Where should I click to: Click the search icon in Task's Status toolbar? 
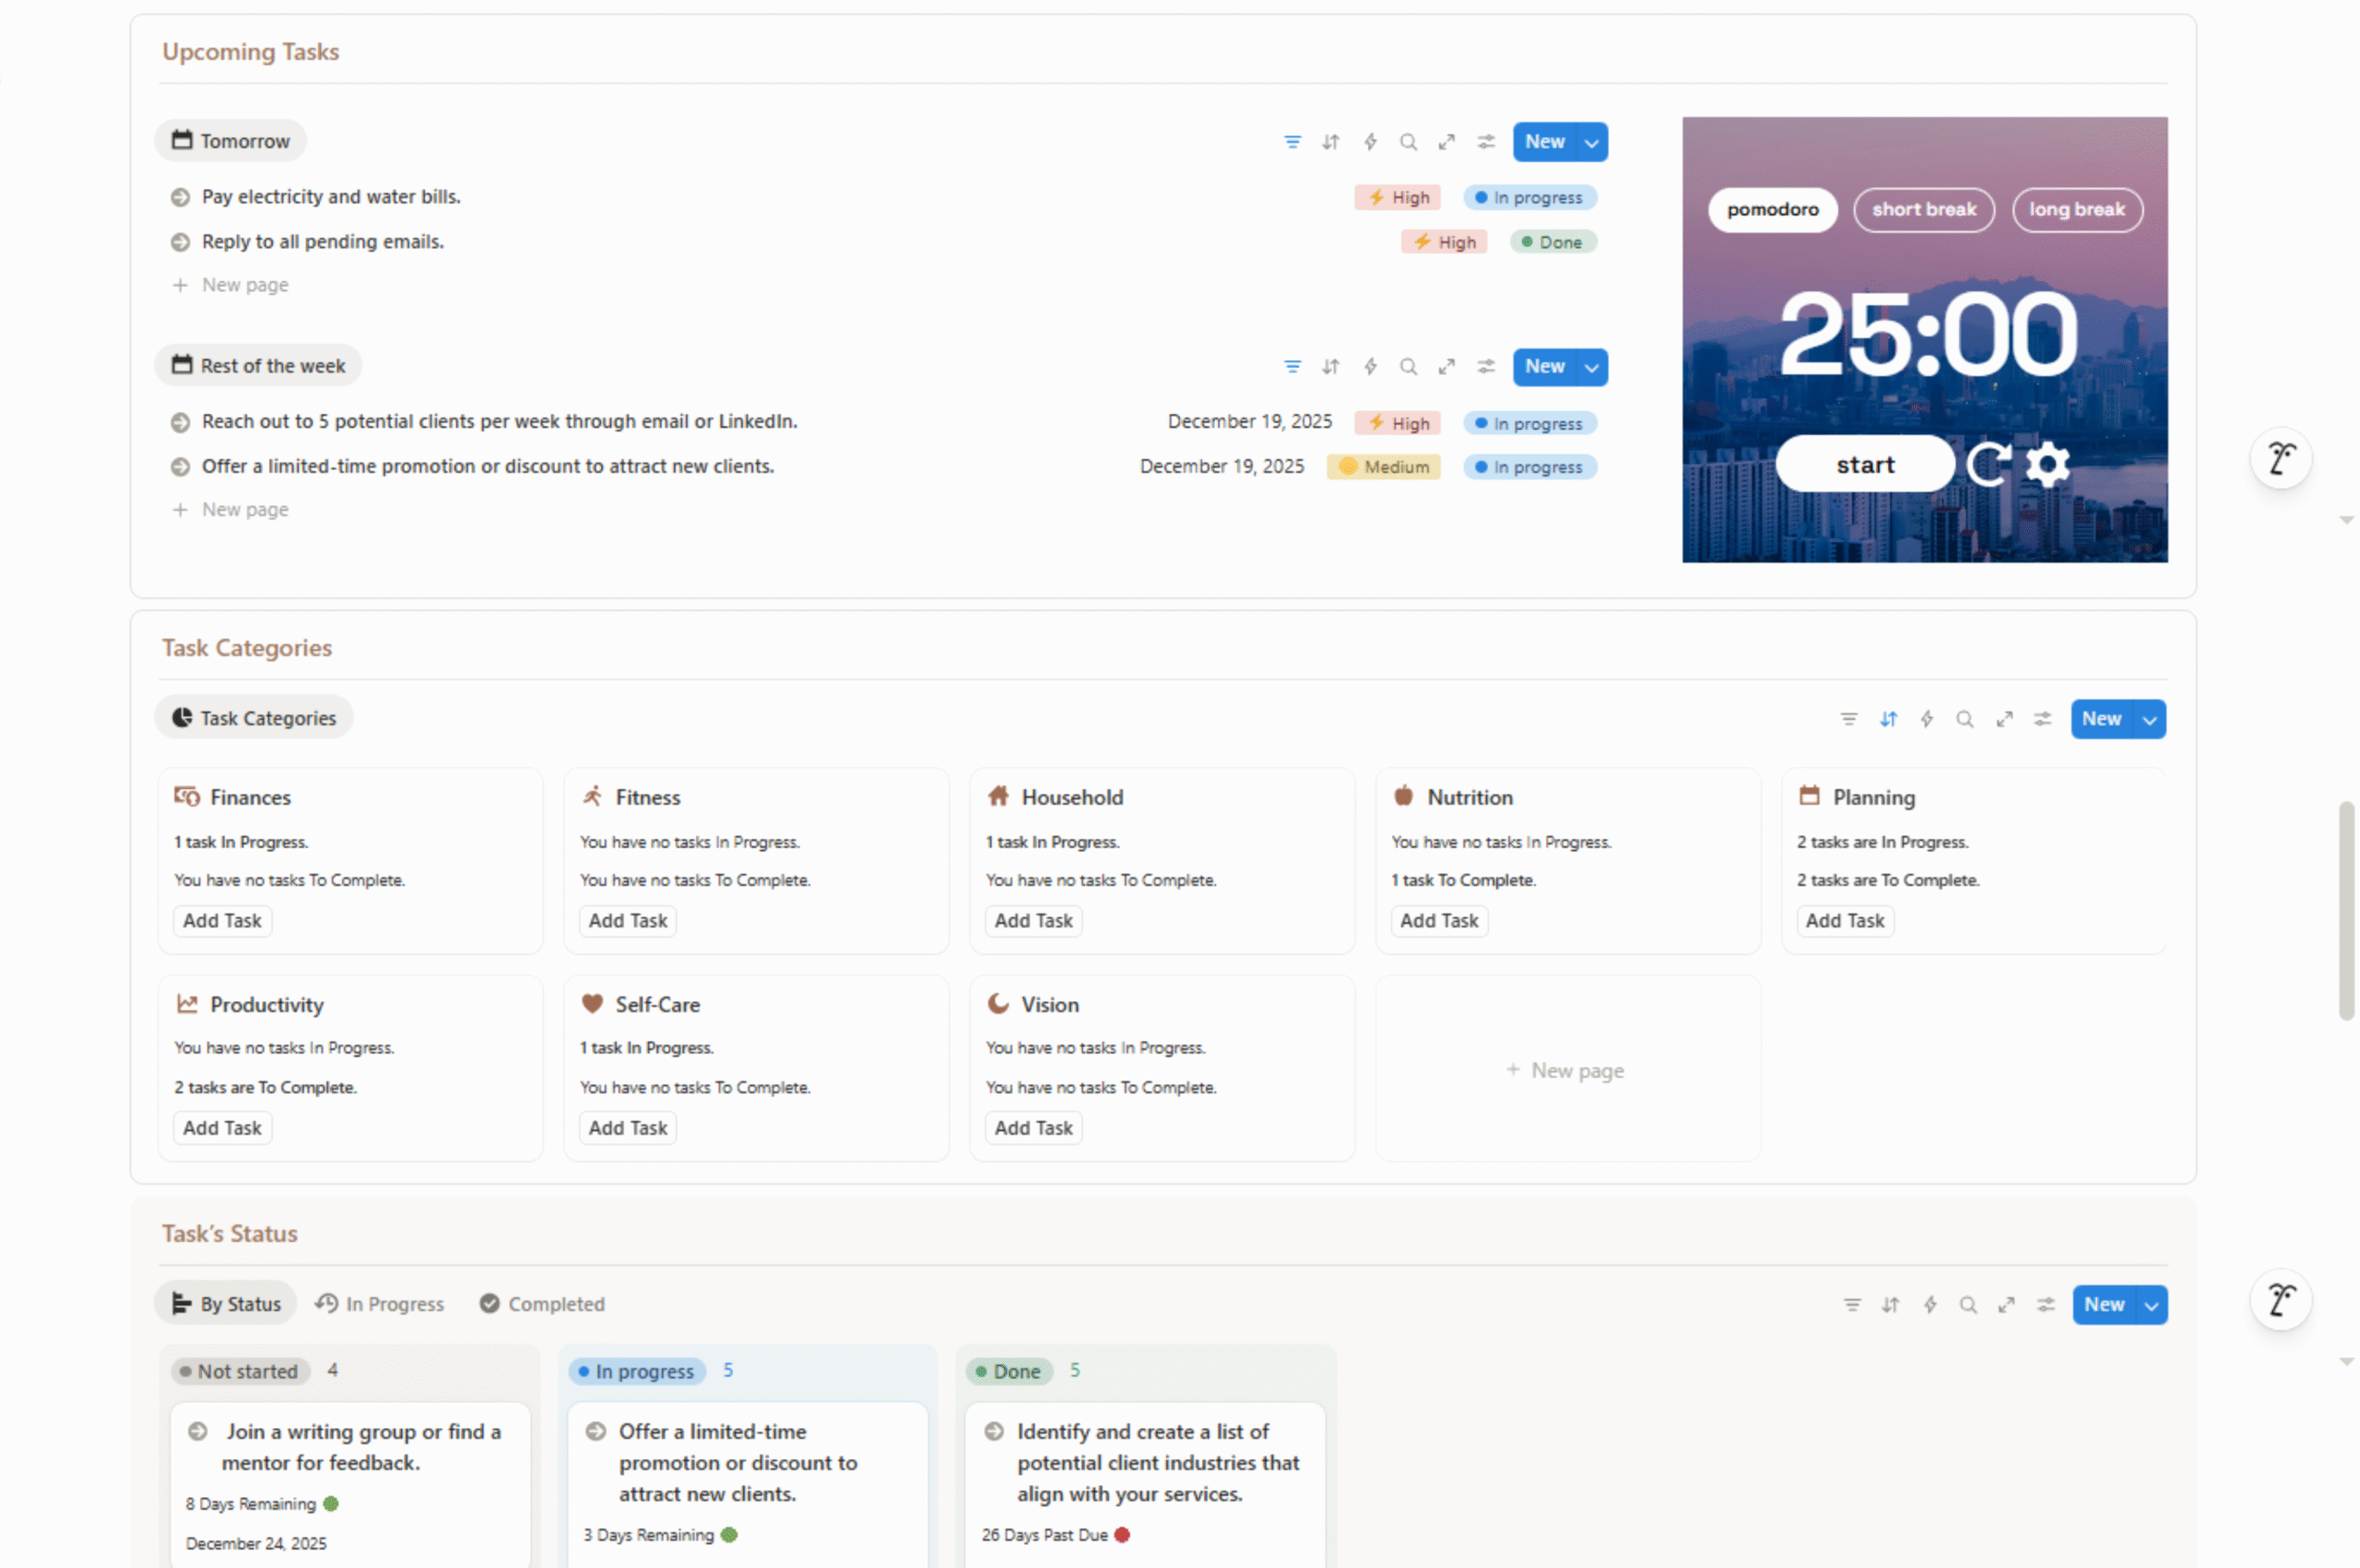coord(1967,1305)
